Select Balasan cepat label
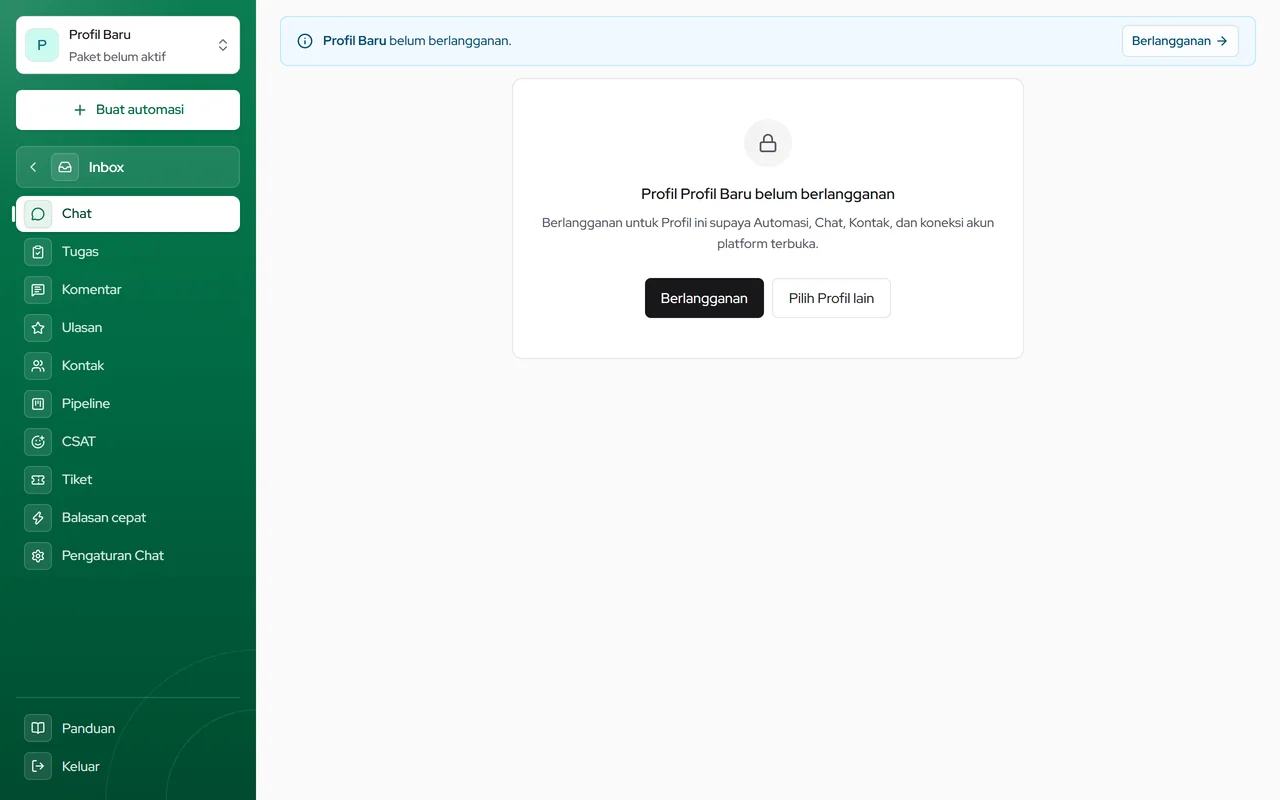The height and width of the screenshot is (800, 1280). (x=104, y=518)
